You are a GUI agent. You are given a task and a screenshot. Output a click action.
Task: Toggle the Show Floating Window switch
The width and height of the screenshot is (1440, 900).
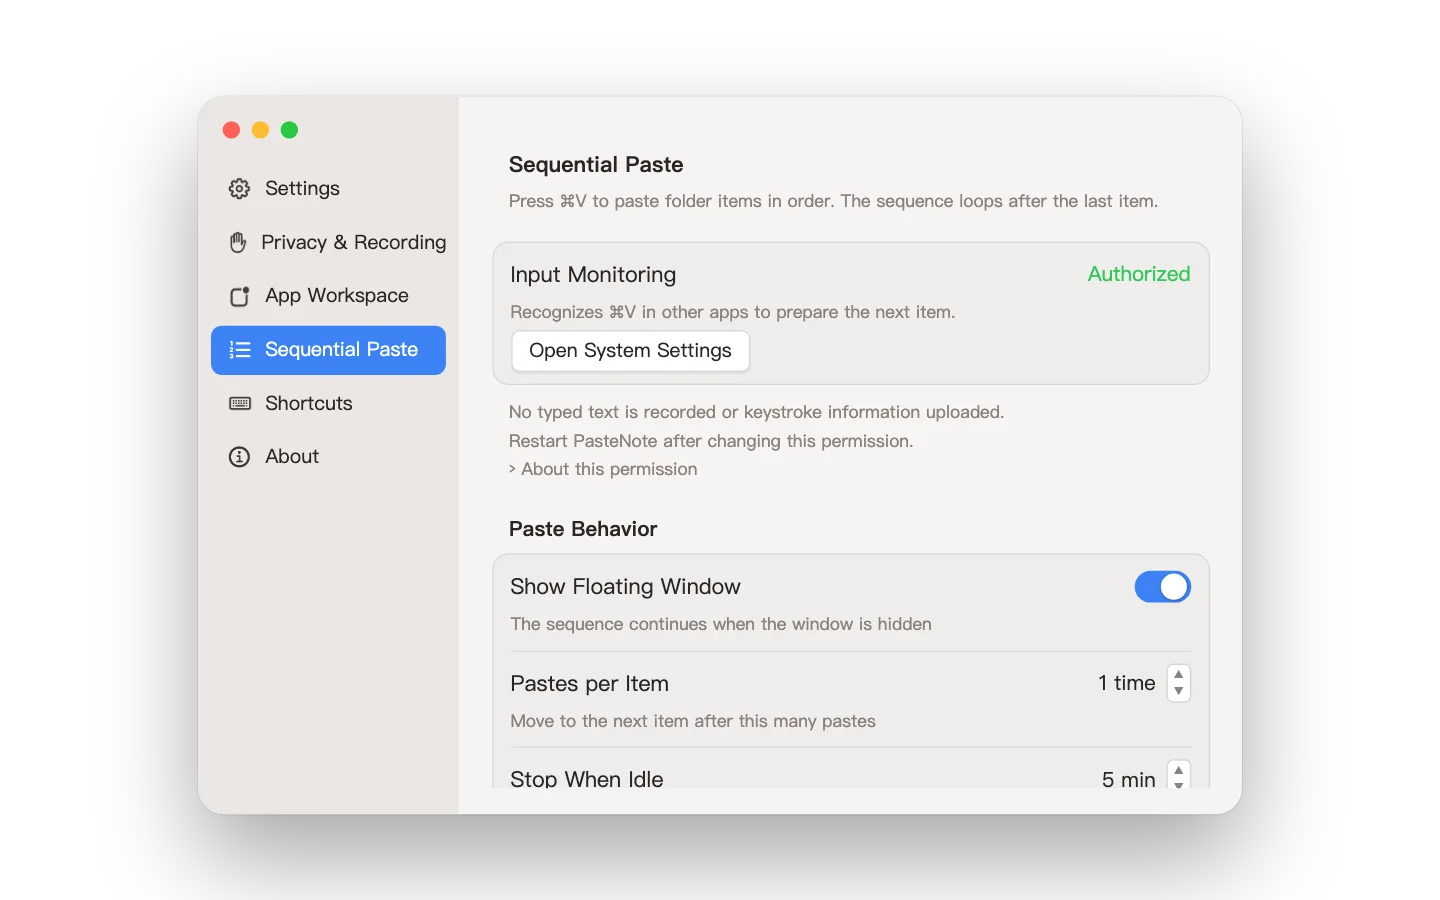click(1162, 587)
